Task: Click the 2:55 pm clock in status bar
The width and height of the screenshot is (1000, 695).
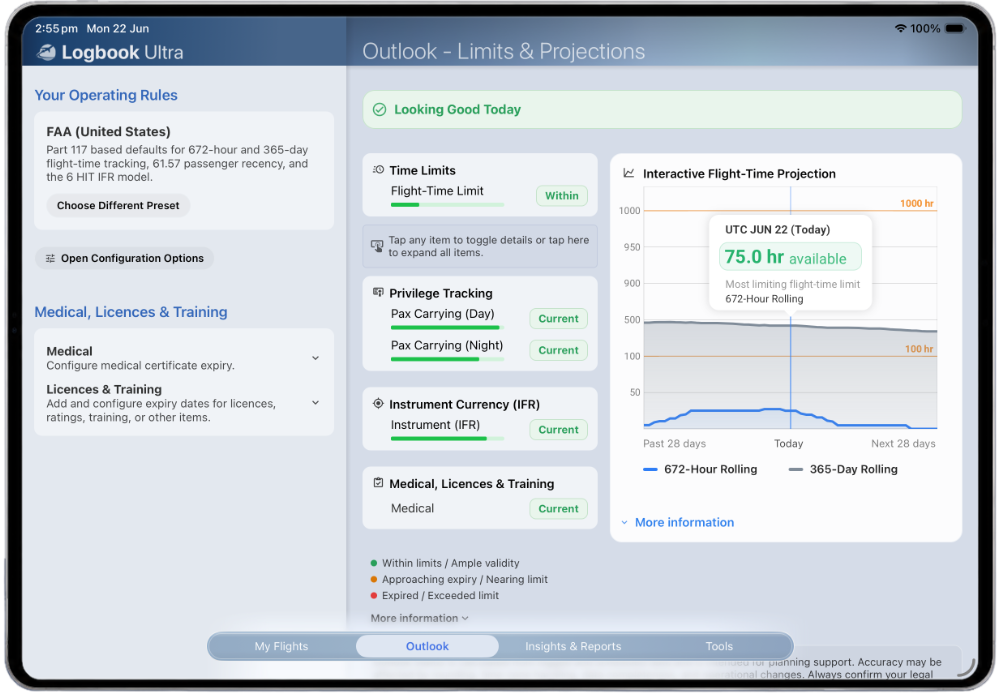Action: click(x=56, y=29)
